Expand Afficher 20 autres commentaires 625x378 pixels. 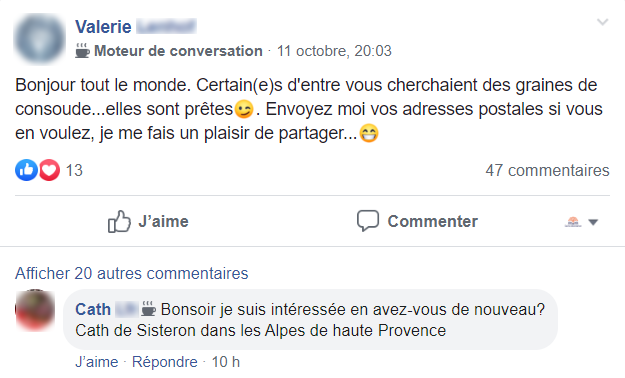[x=132, y=274]
